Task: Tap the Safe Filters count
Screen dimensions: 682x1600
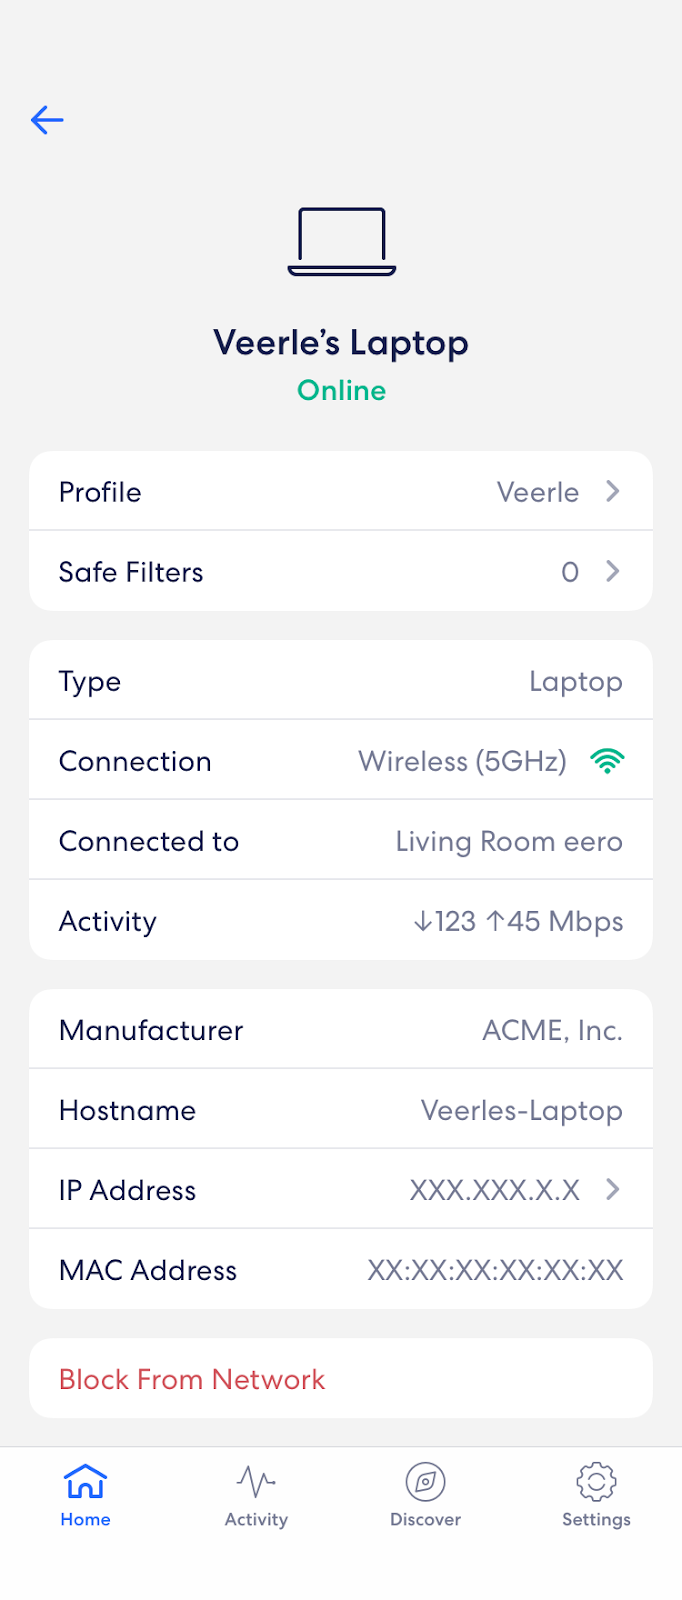Action: tap(570, 571)
